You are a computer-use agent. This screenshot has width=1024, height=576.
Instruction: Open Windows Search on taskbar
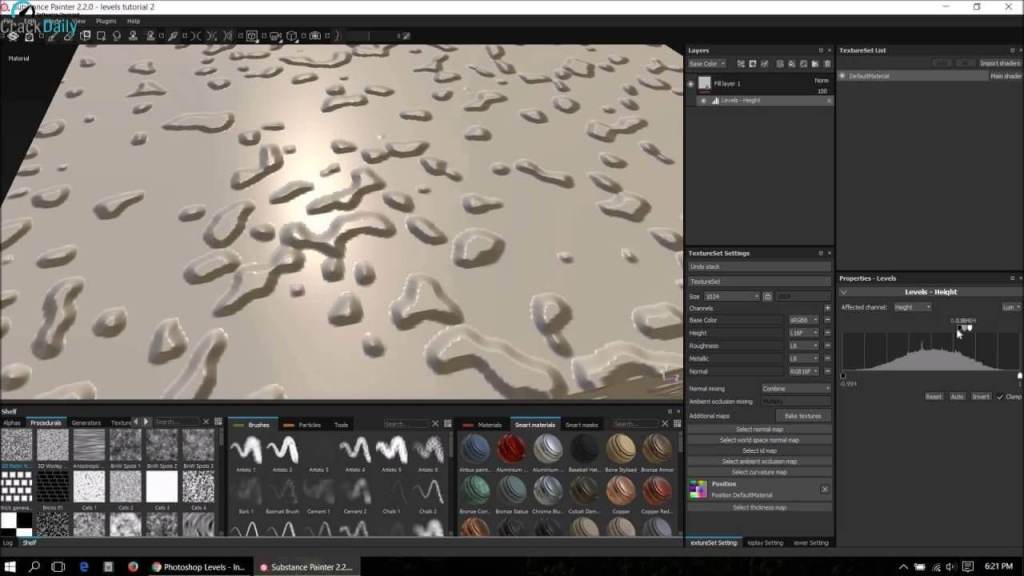pyautogui.click(x=34, y=566)
